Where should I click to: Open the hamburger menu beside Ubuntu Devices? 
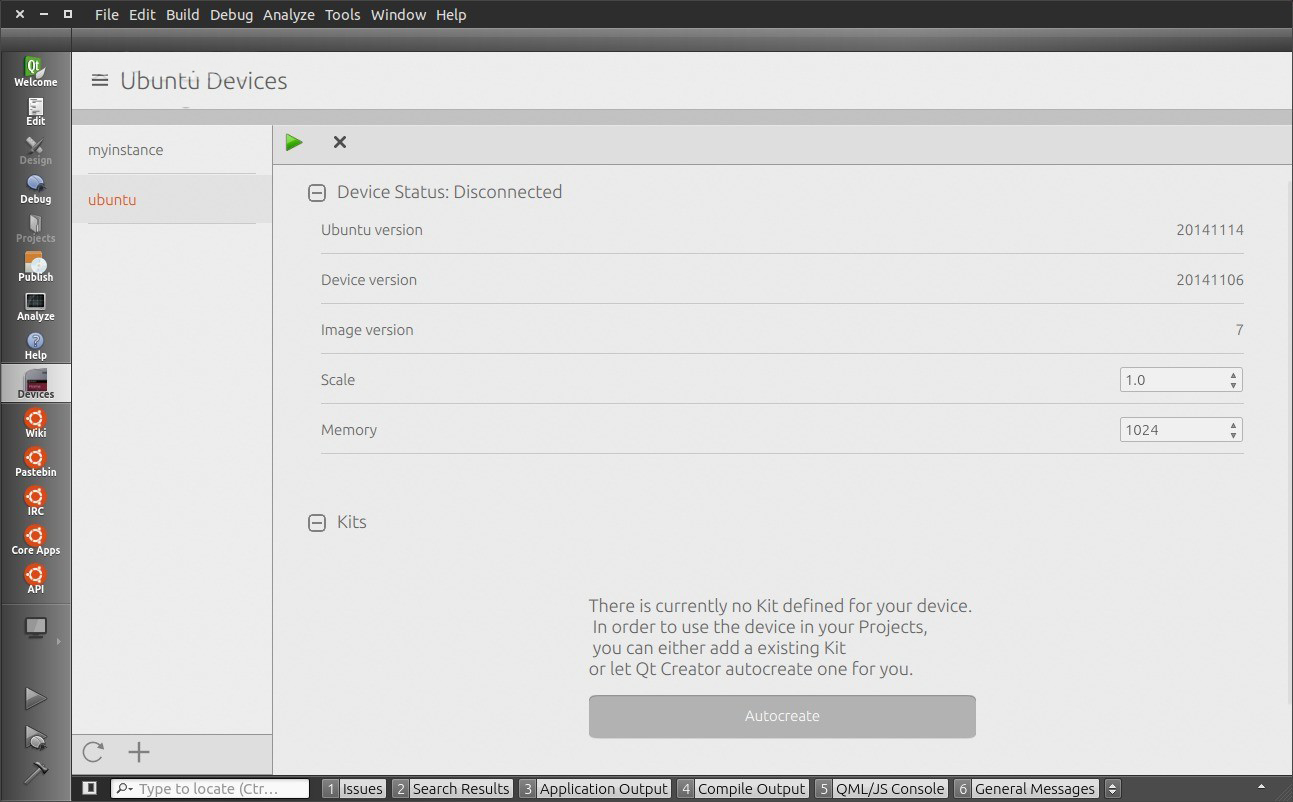(x=99, y=80)
